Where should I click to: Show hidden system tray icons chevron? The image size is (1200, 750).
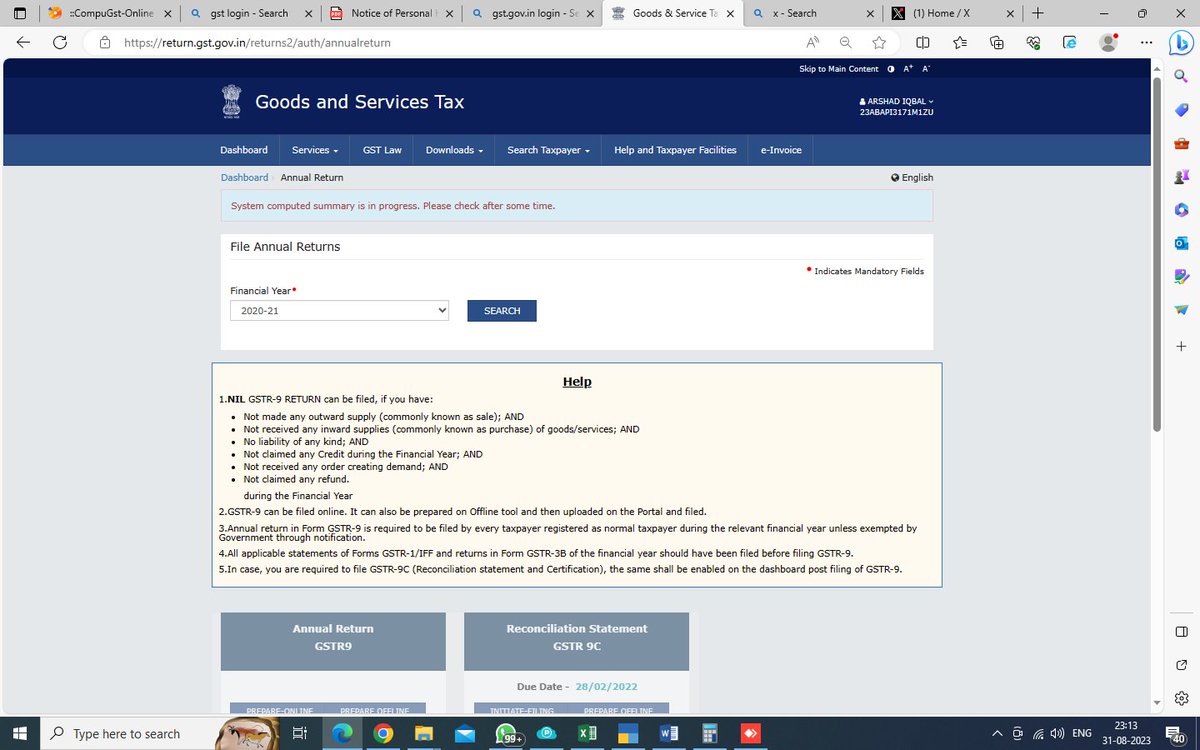pyautogui.click(x=997, y=733)
